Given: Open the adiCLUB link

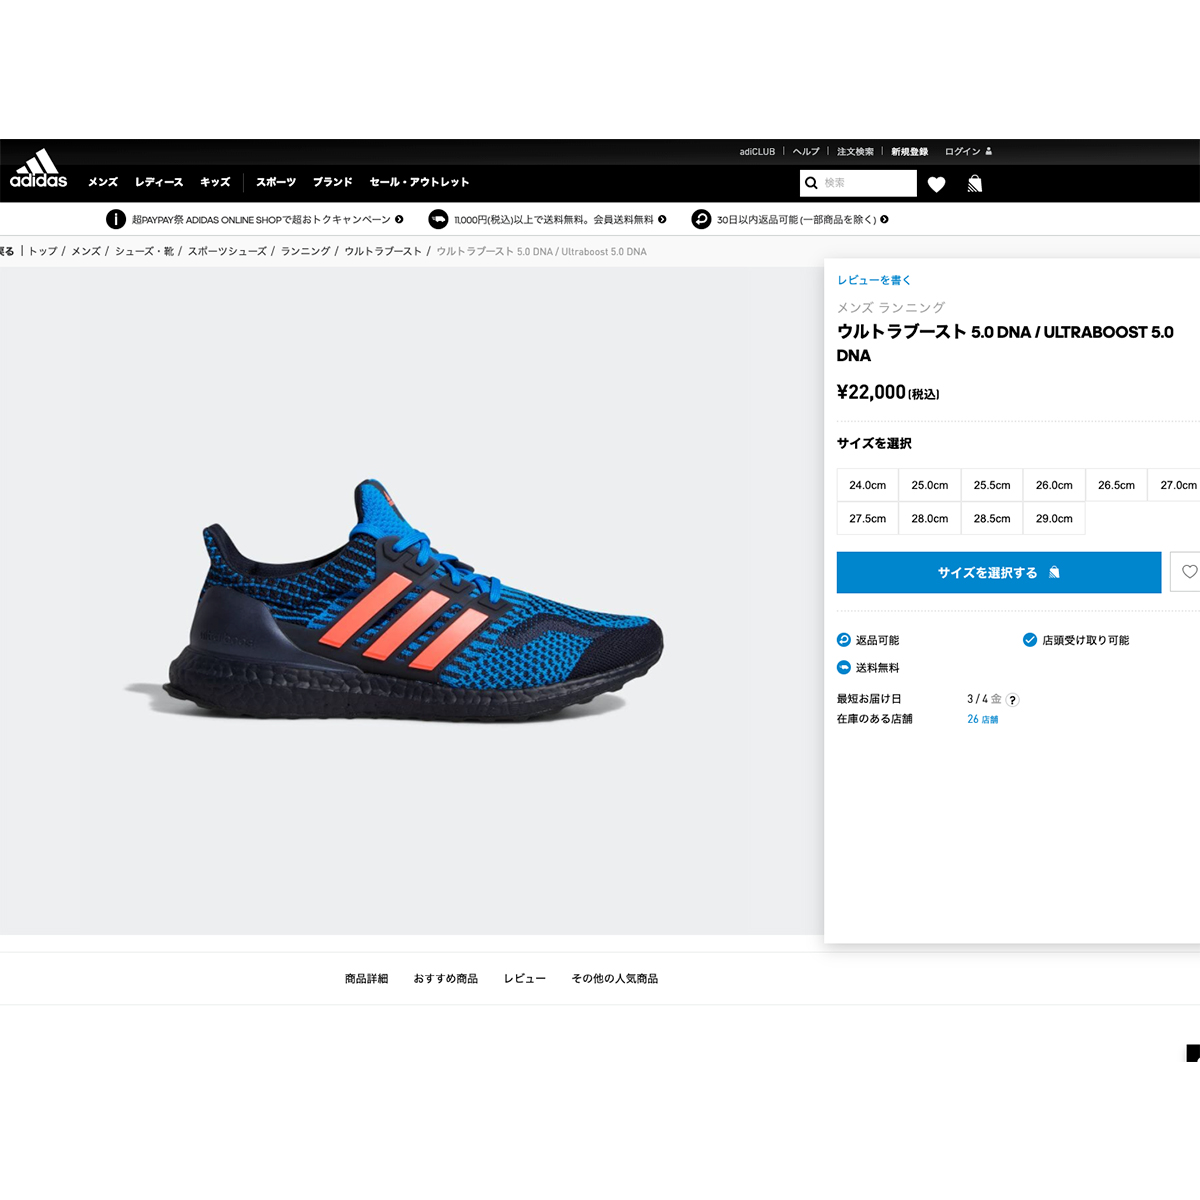Looking at the screenshot, I should [x=757, y=152].
